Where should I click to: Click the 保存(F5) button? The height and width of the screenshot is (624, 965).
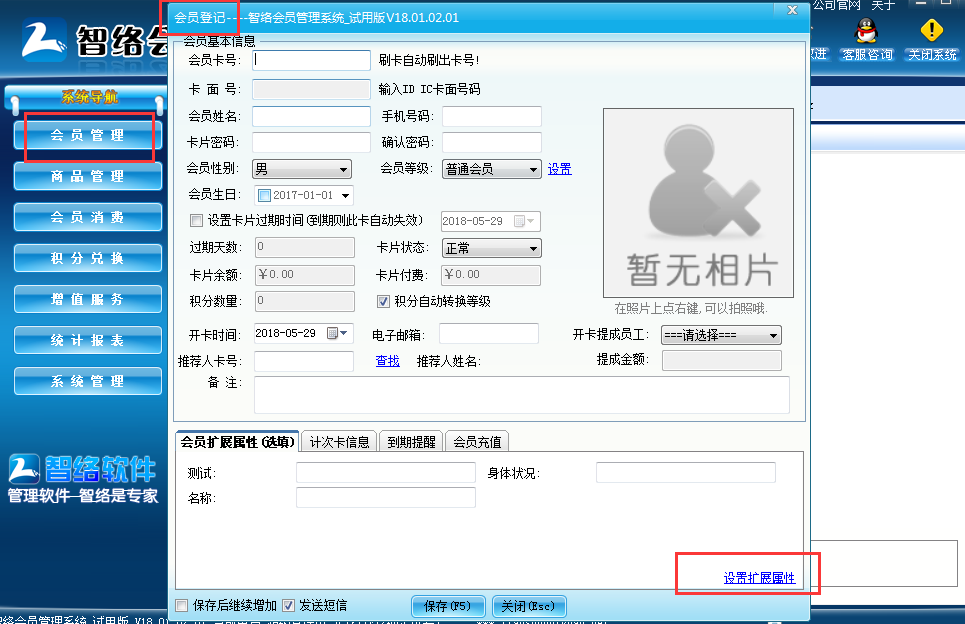[x=447, y=605]
